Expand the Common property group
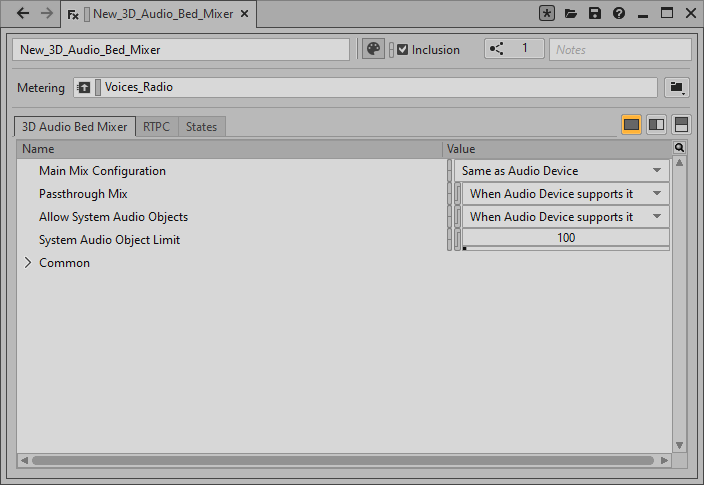The height and width of the screenshot is (485, 704). point(28,263)
